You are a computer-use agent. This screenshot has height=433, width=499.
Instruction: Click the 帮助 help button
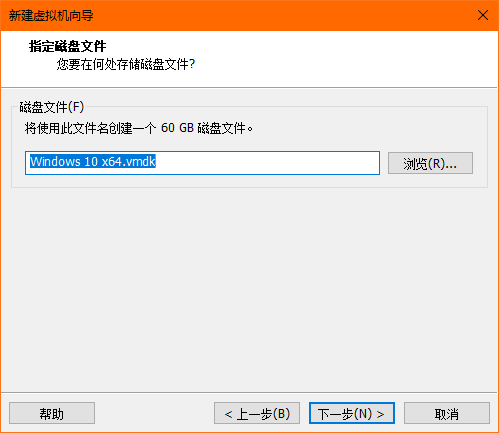[52, 413]
